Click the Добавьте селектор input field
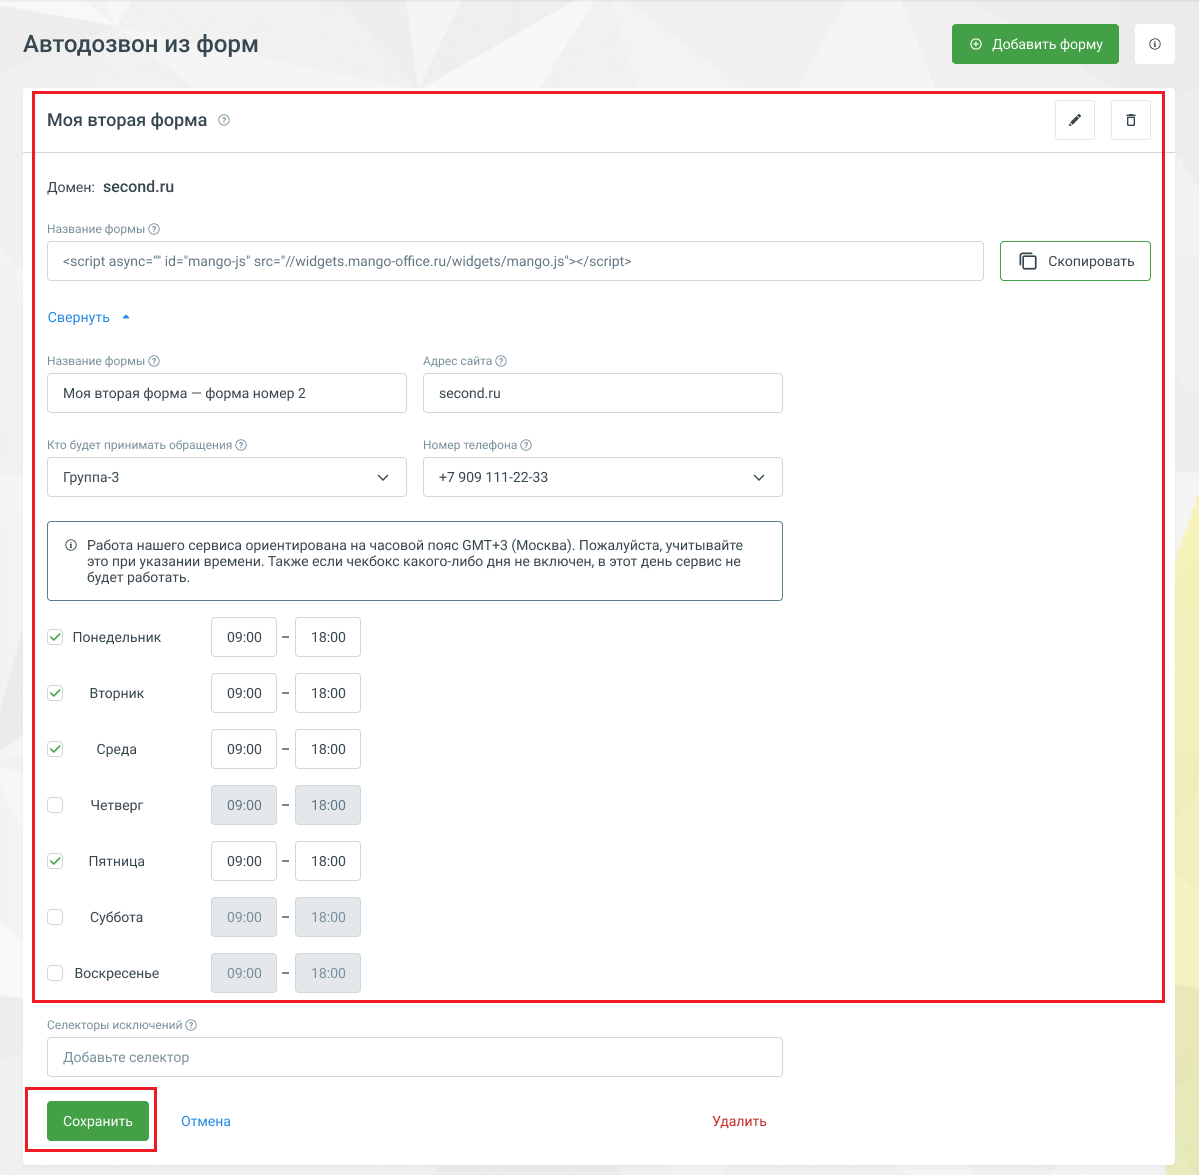1201x1175 pixels. [415, 1057]
